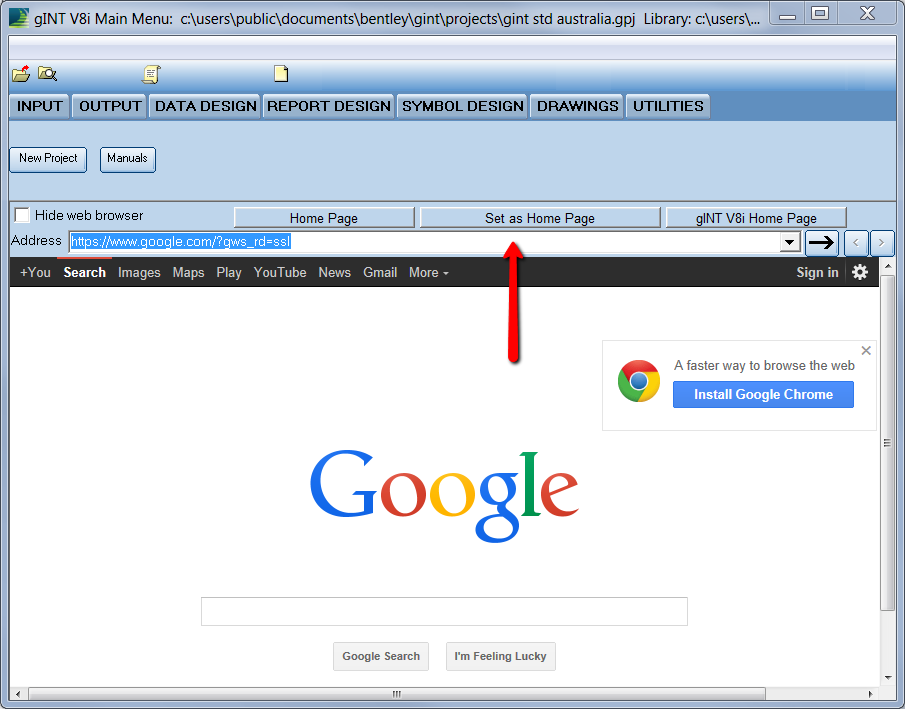Click the Sign in link
The width and height of the screenshot is (905, 709).
[x=817, y=273]
